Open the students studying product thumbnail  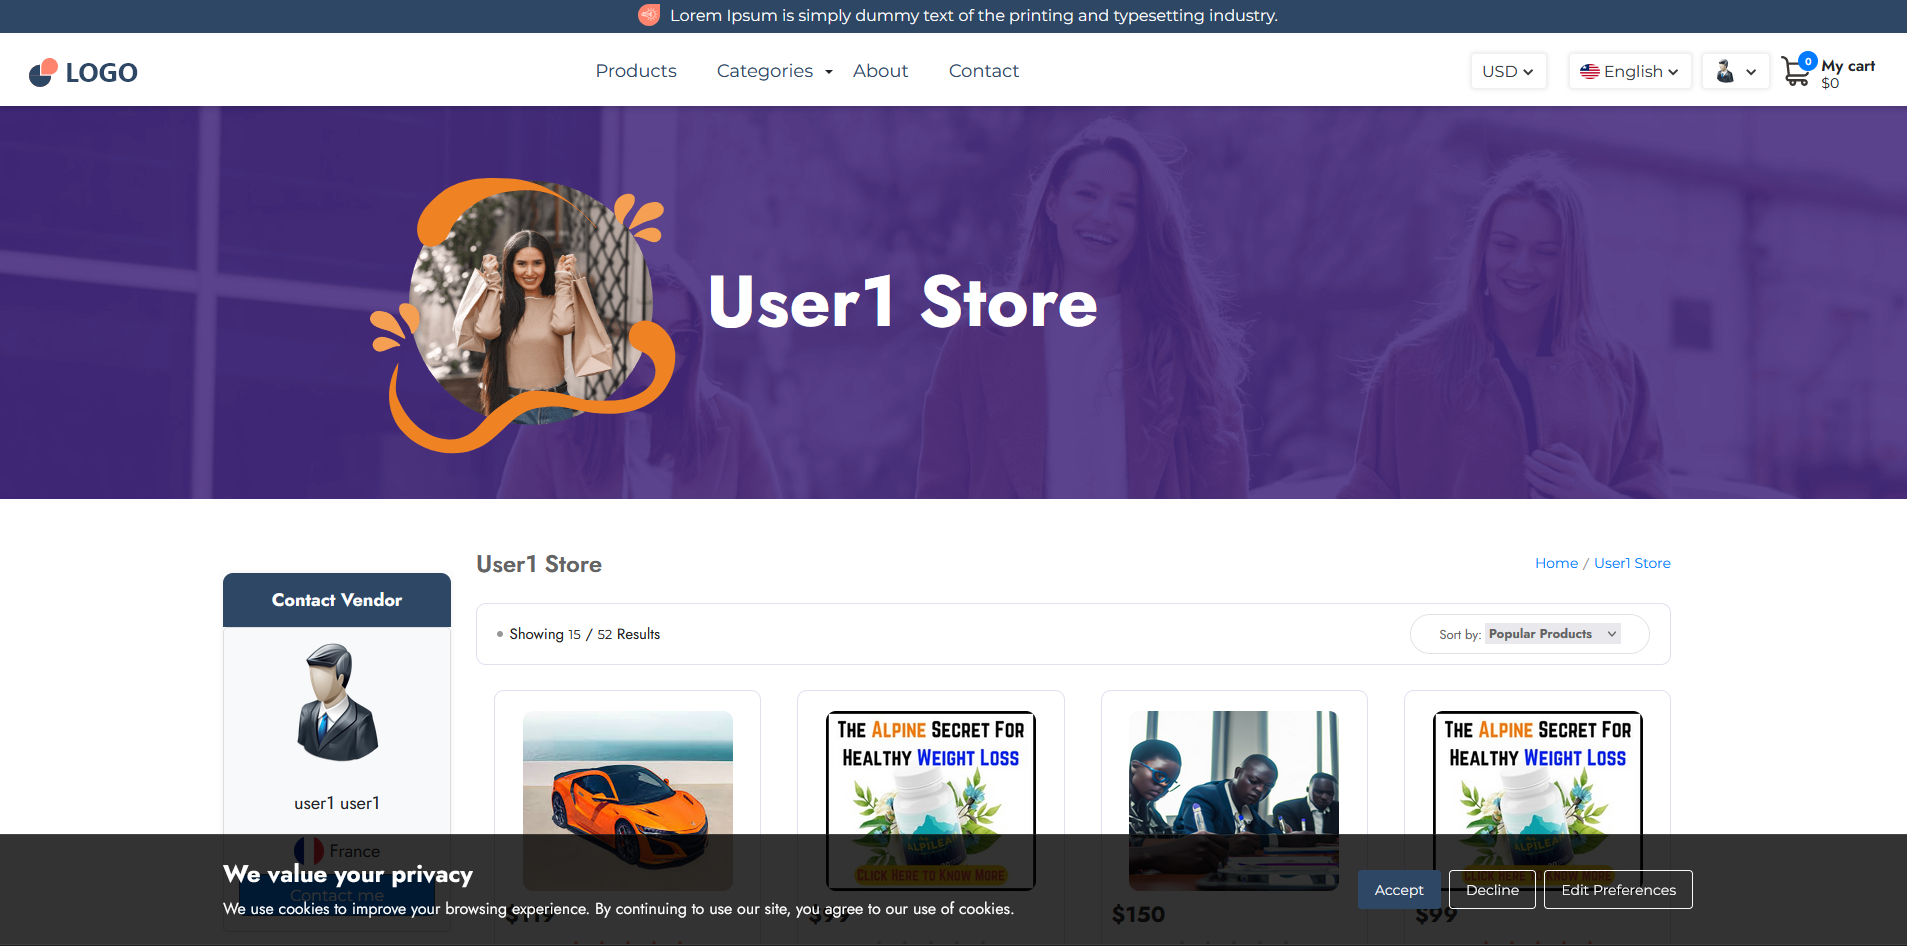point(1233,790)
